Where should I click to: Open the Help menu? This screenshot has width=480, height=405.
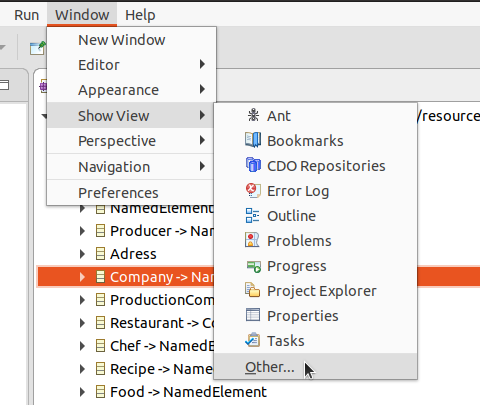(x=140, y=15)
